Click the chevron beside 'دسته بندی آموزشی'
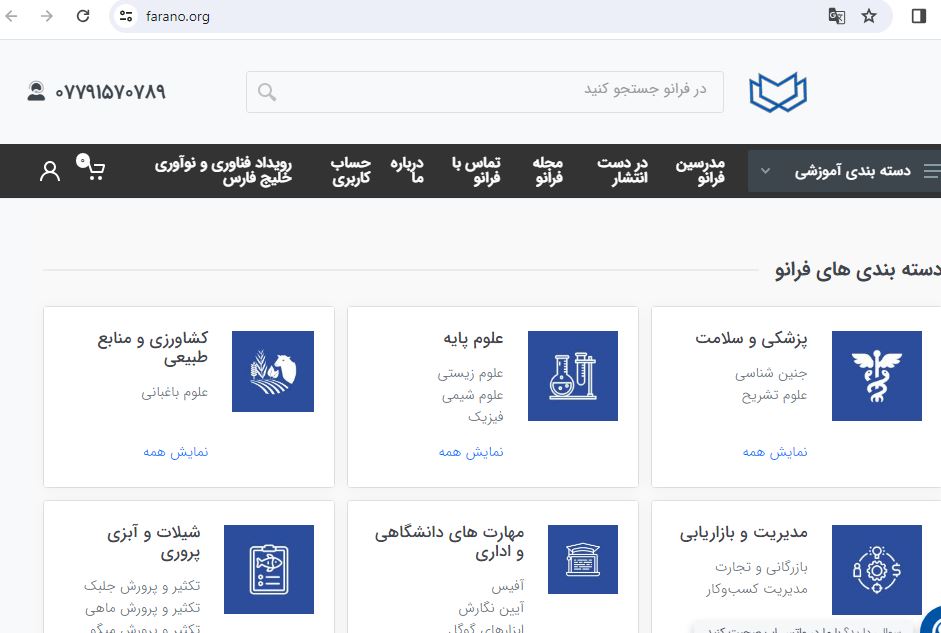This screenshot has width=941, height=633. (765, 171)
